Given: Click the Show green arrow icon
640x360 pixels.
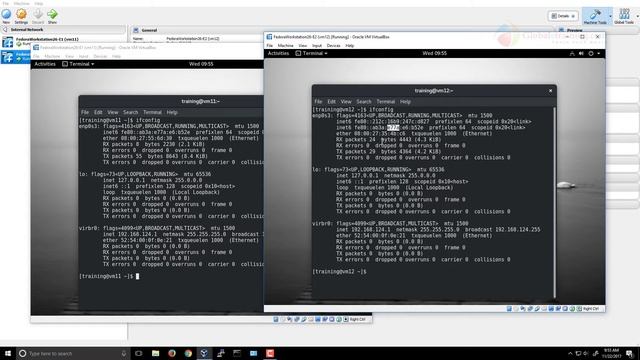Looking at the screenshot, I should [x=52, y=16].
